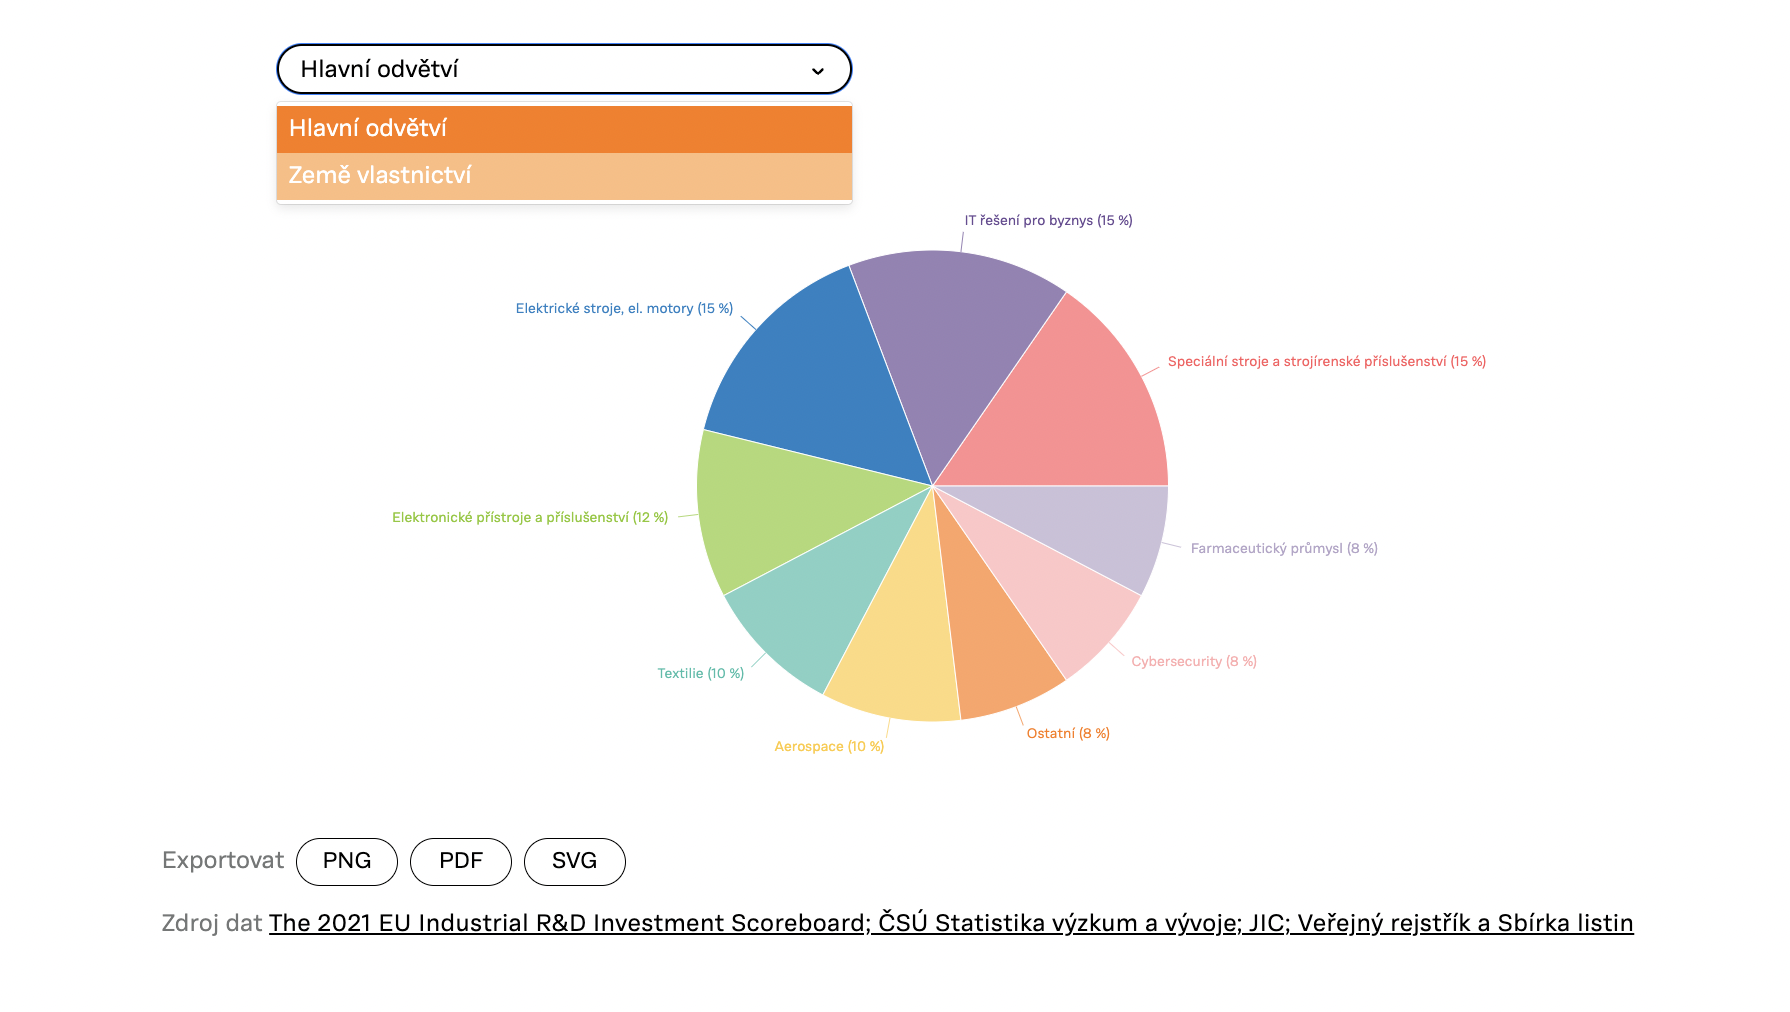Open the Hlavní odvětví dropdown selector
Image resolution: width=1790 pixels, height=1012 pixels.
click(x=563, y=69)
